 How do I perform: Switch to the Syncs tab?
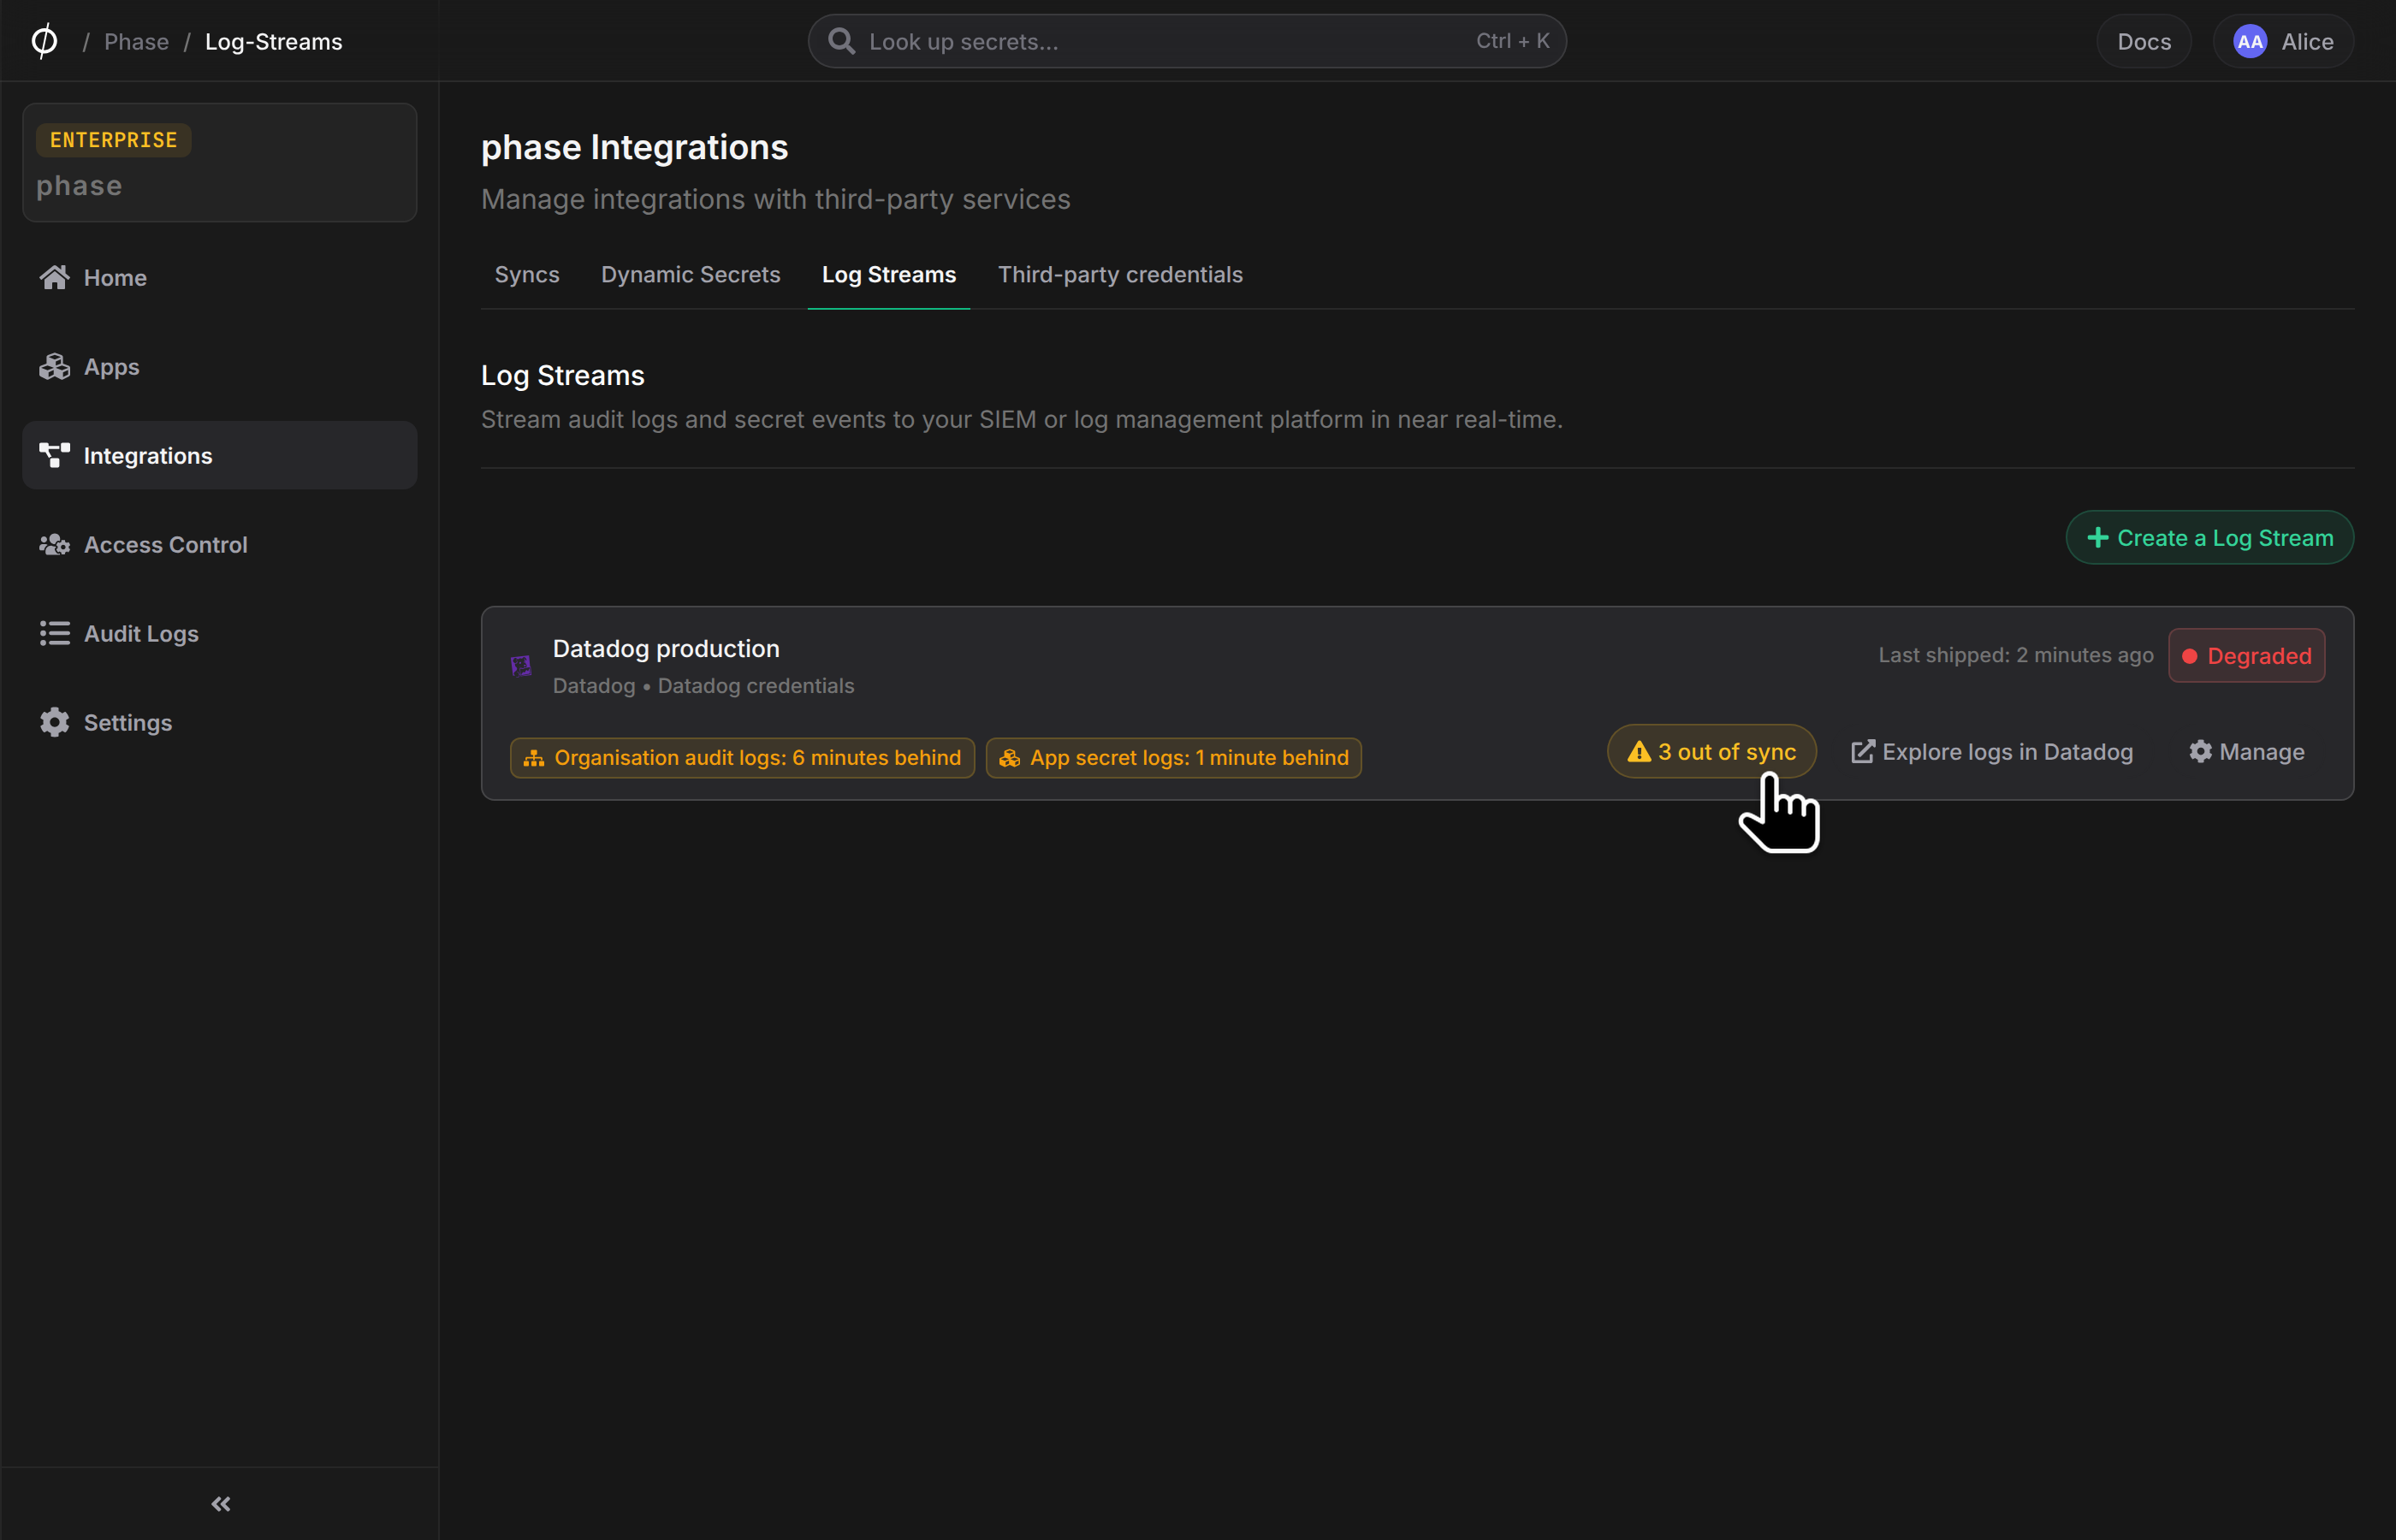527,274
